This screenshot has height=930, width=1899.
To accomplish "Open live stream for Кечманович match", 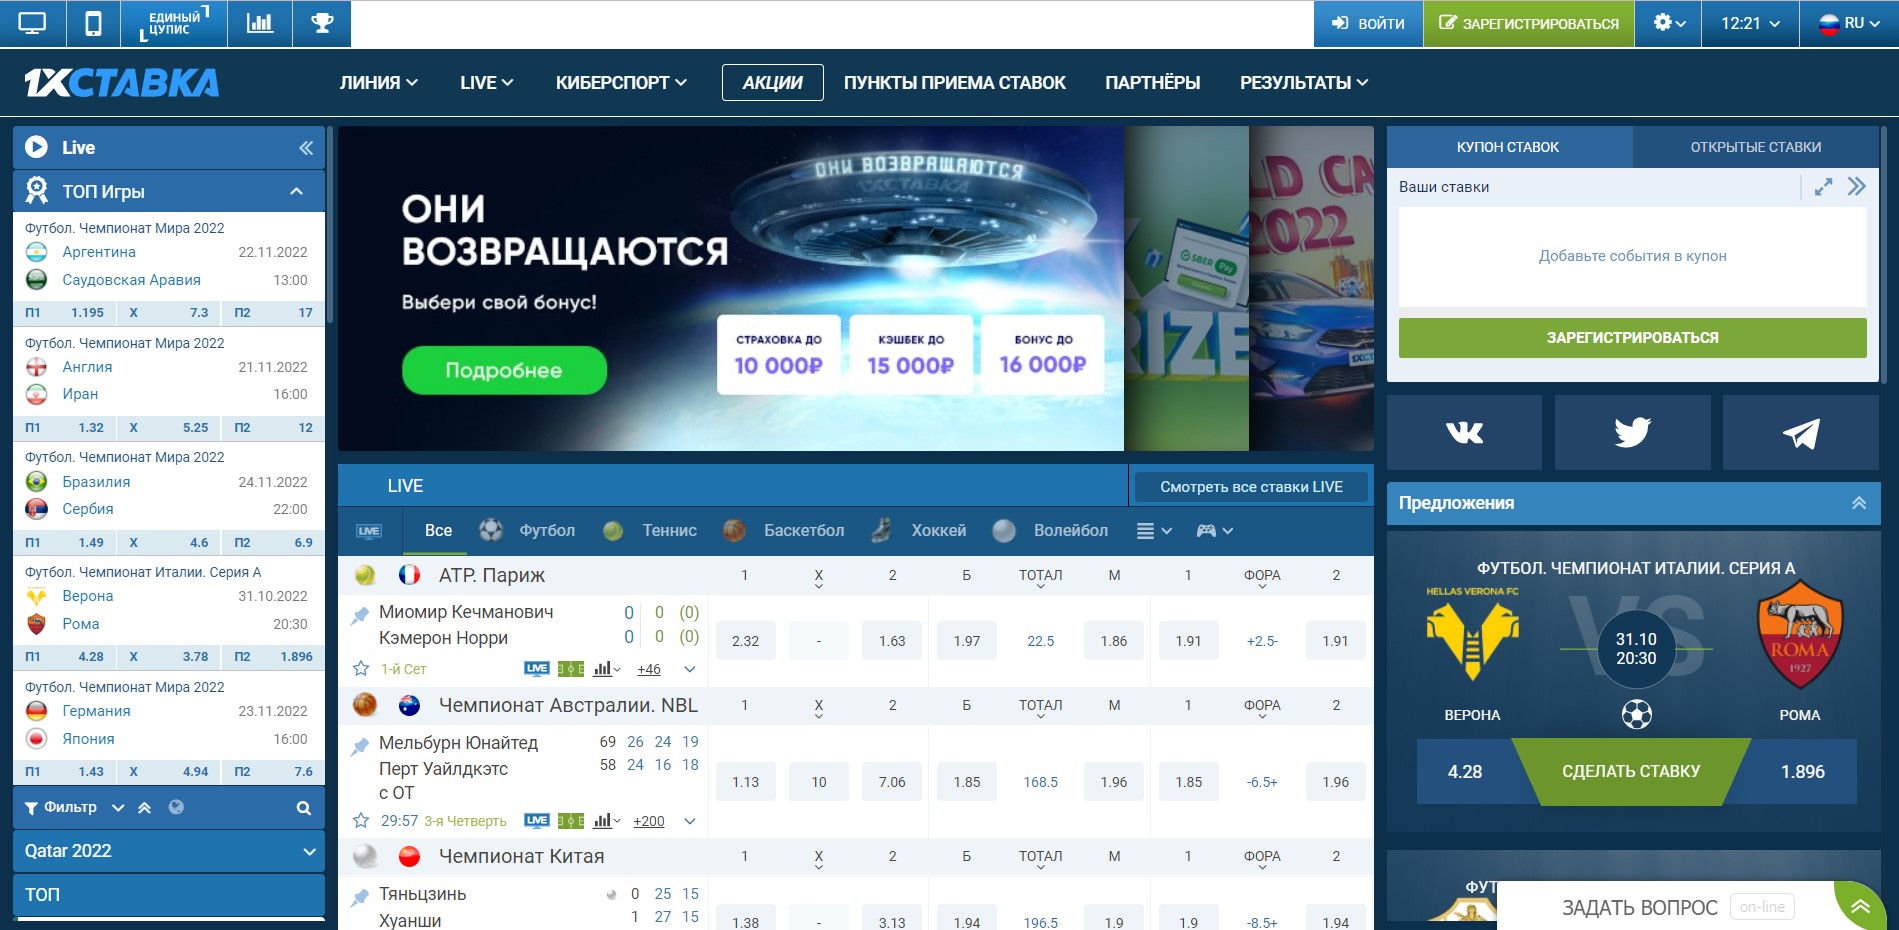I will 537,669.
